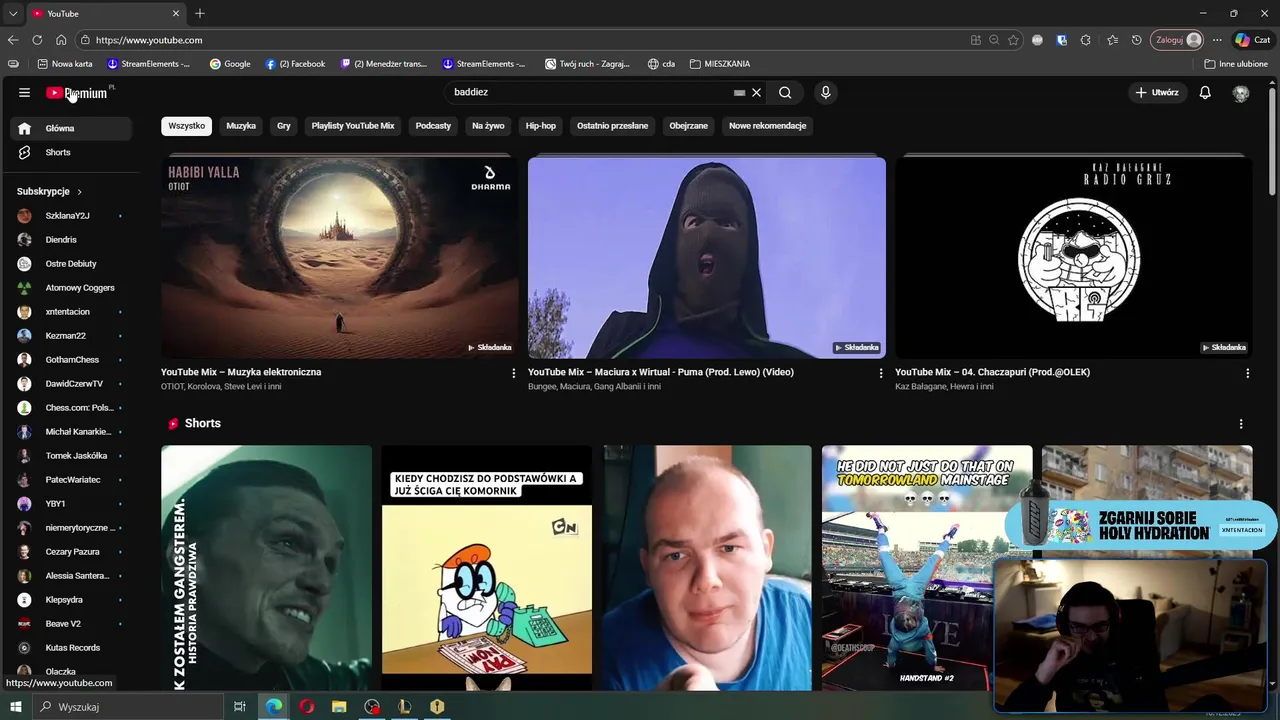The width and height of the screenshot is (1280, 720).
Task: Open the YouTube account avatar menu
Action: pos(1241,93)
